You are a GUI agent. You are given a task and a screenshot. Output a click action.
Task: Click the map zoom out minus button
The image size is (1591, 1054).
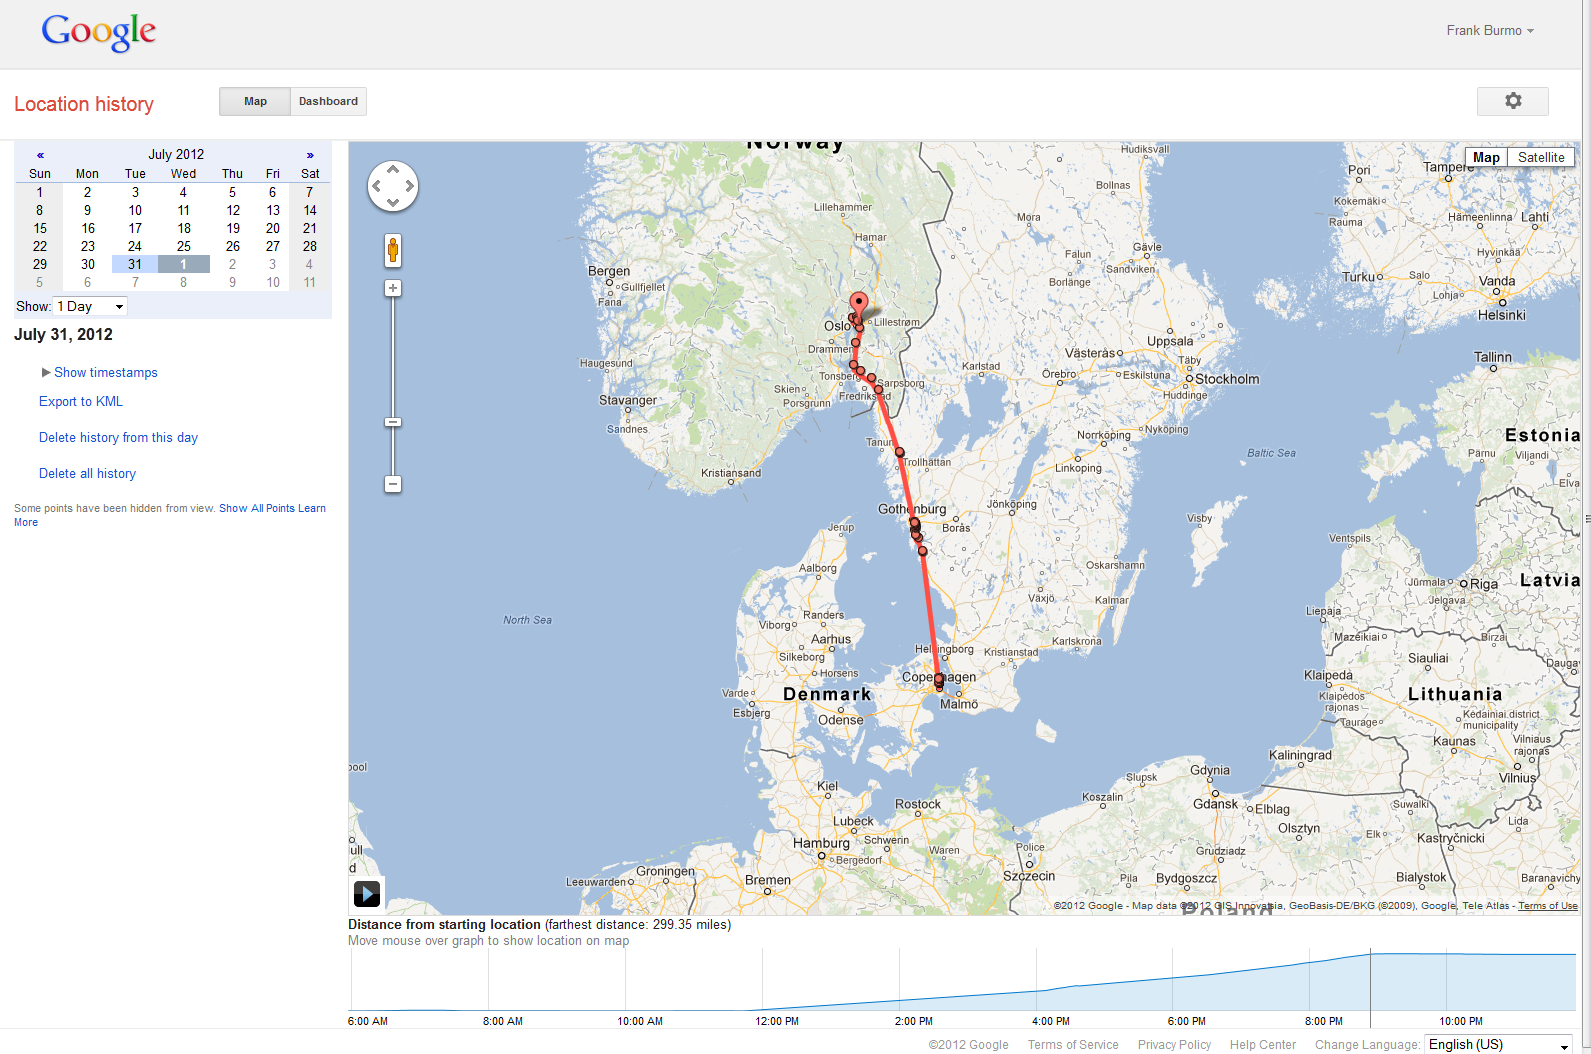[x=393, y=484]
